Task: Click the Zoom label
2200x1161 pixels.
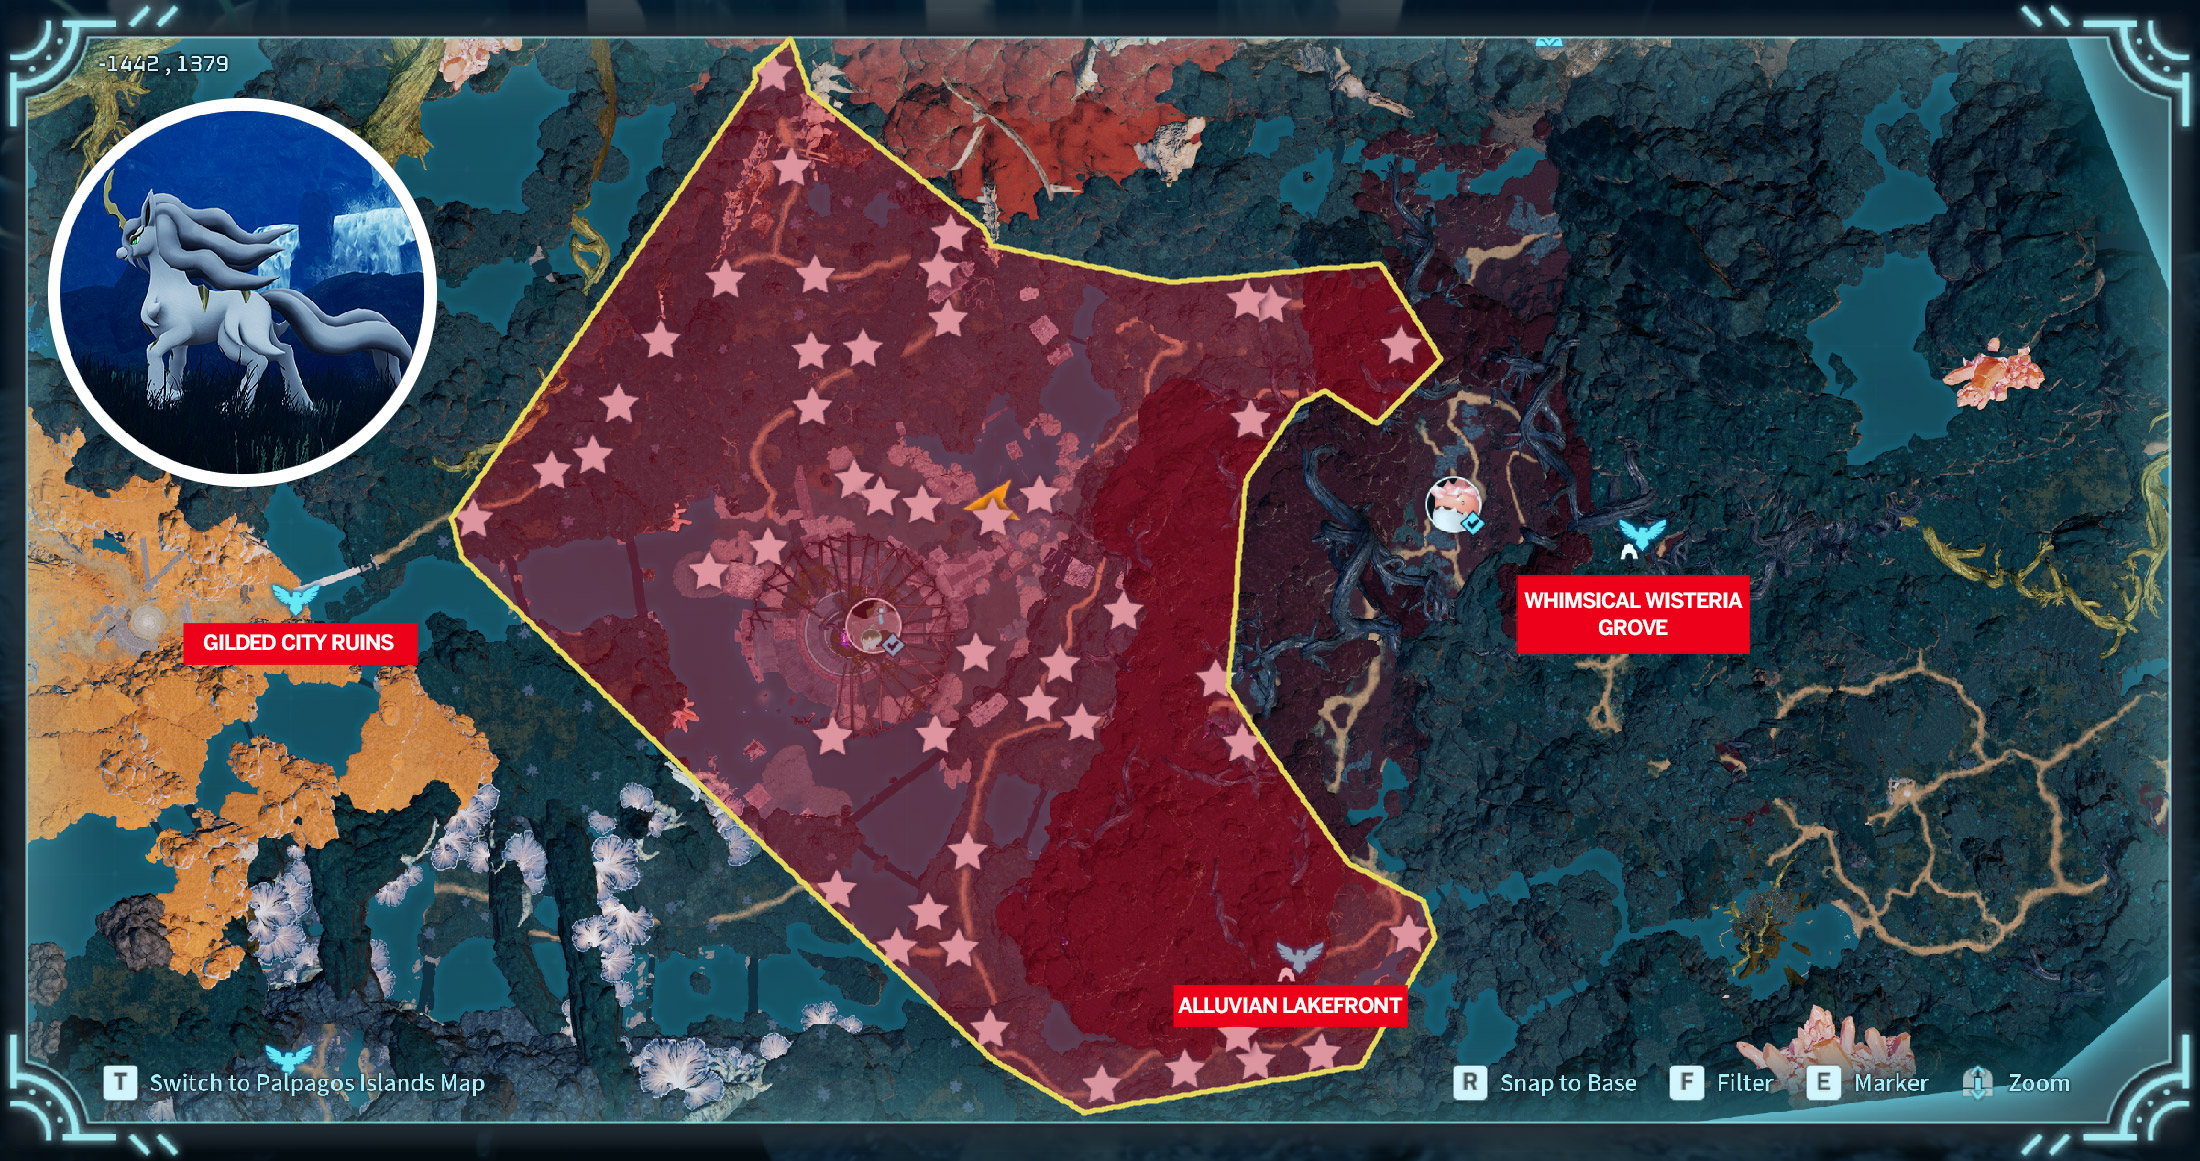Action: coord(2039,1083)
